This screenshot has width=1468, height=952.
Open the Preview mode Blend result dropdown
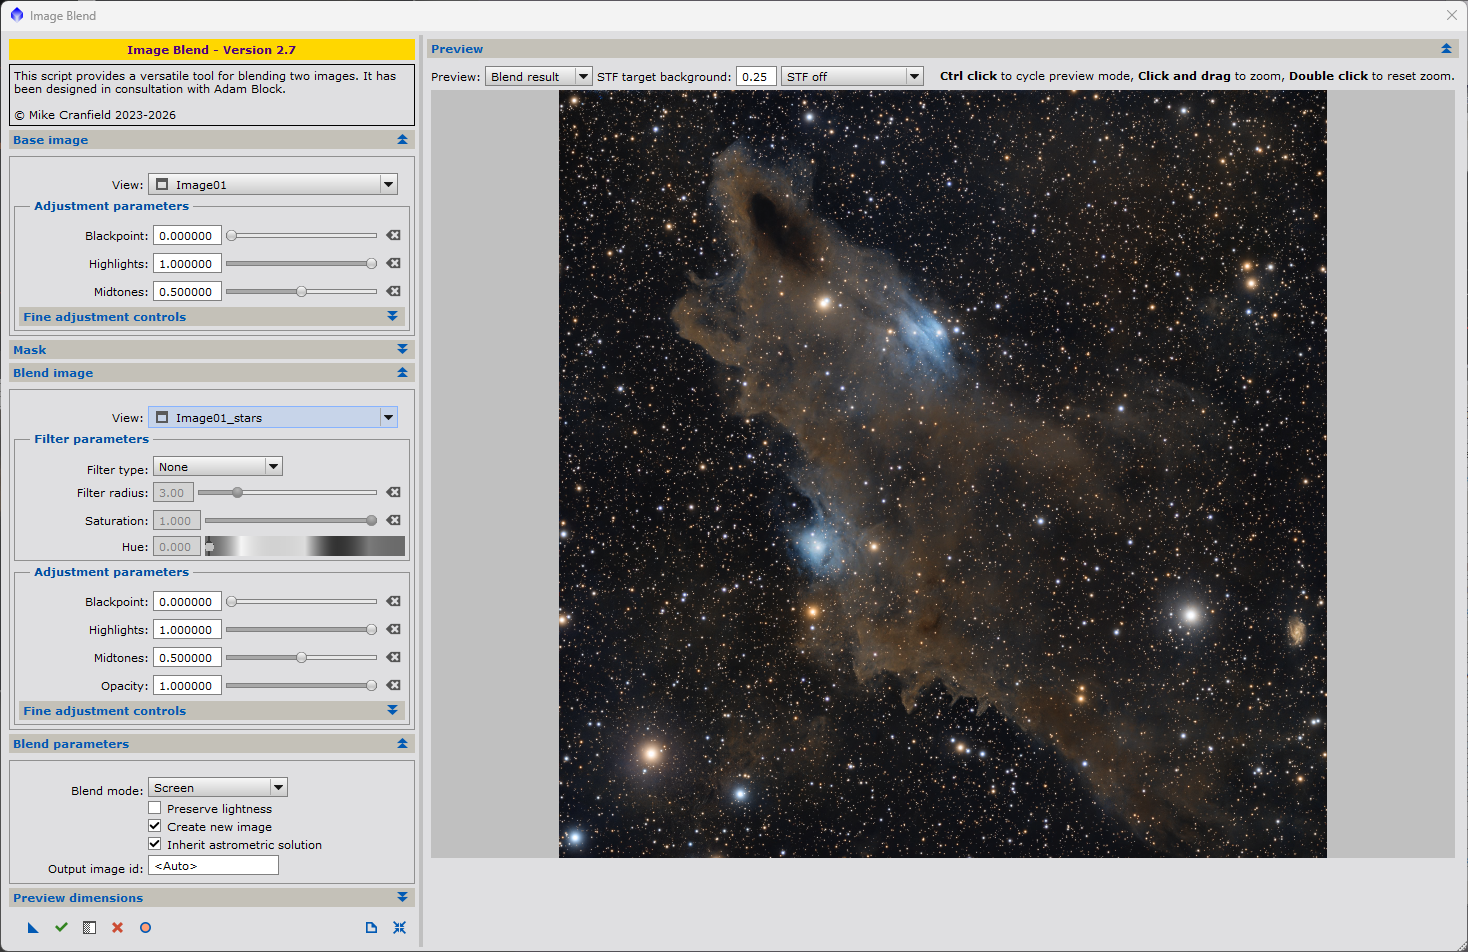(538, 77)
